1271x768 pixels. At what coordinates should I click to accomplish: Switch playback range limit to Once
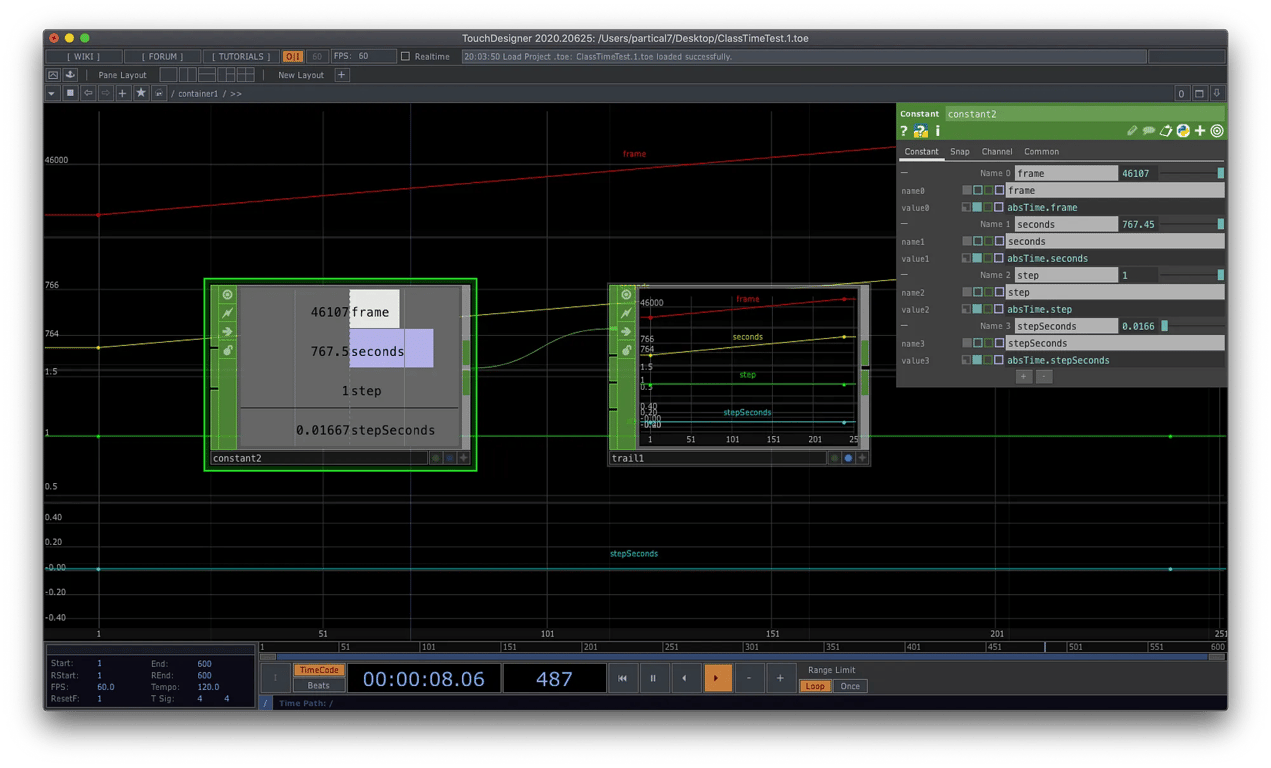(849, 686)
